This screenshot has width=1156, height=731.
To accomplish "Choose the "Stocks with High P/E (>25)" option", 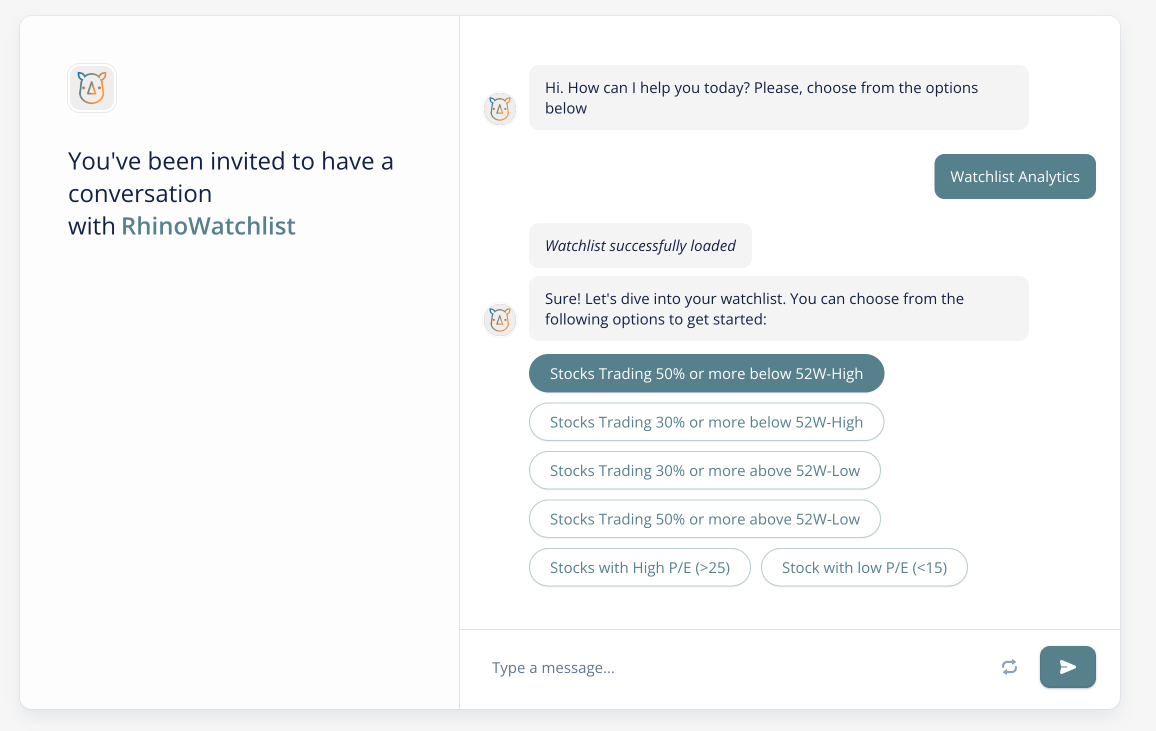I will pos(639,567).
